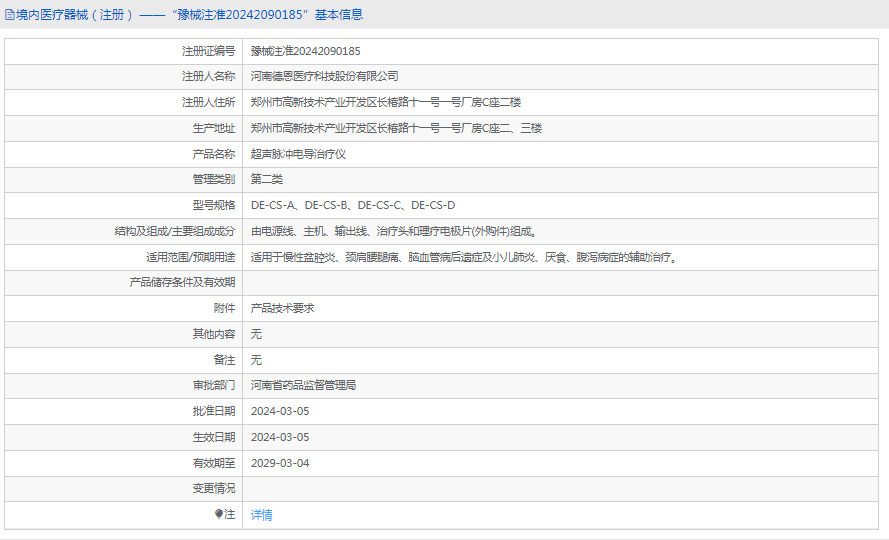Click the bulb icon beside 注 label
The image size is (889, 540).
(219, 514)
